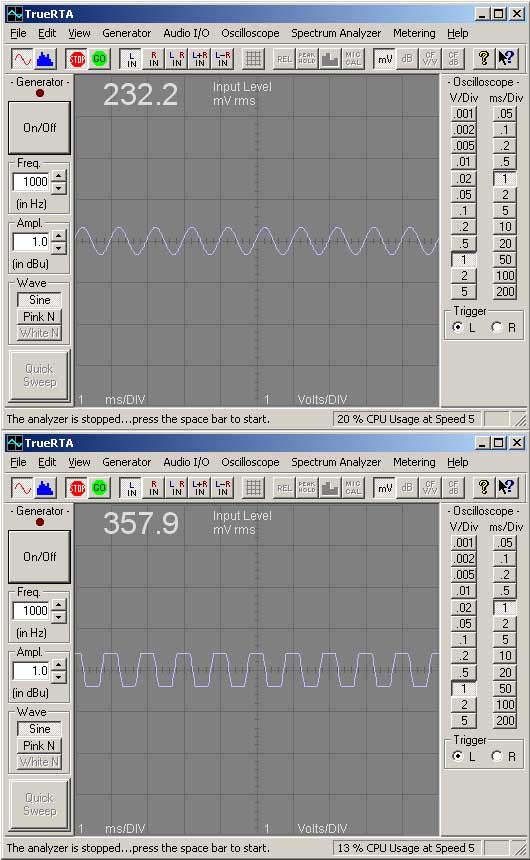Click 357.9 input level readout in bottom window
Viewport: 530px width, 860px height.
140,523
